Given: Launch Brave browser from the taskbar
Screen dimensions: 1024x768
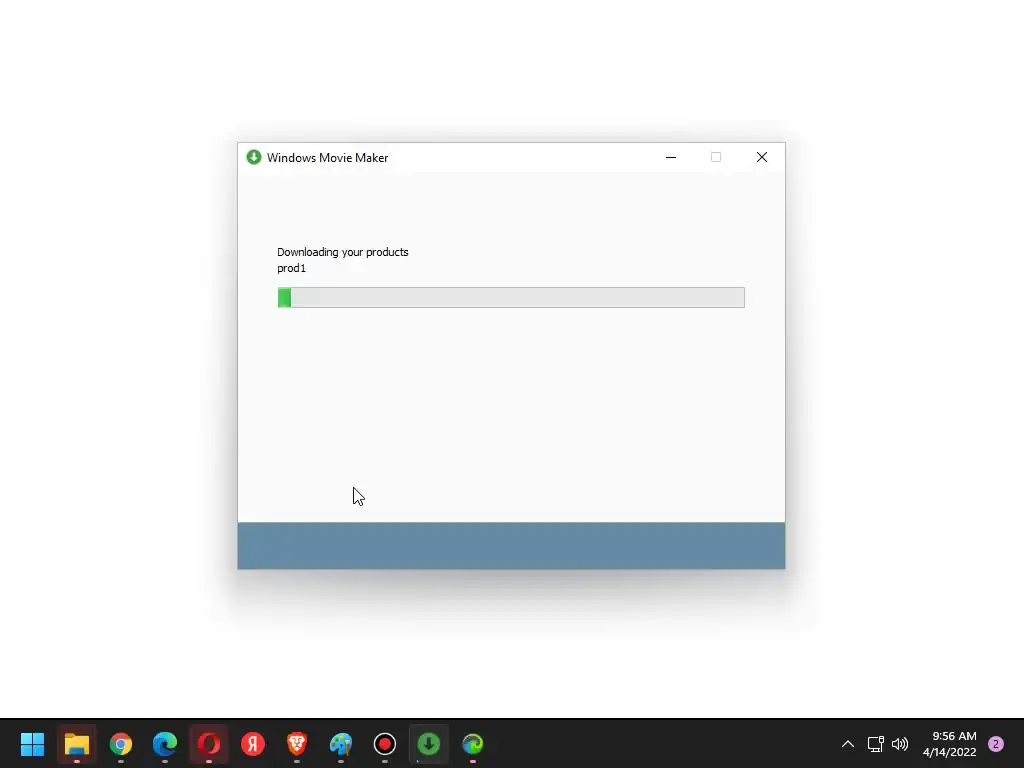Looking at the screenshot, I should tap(297, 744).
